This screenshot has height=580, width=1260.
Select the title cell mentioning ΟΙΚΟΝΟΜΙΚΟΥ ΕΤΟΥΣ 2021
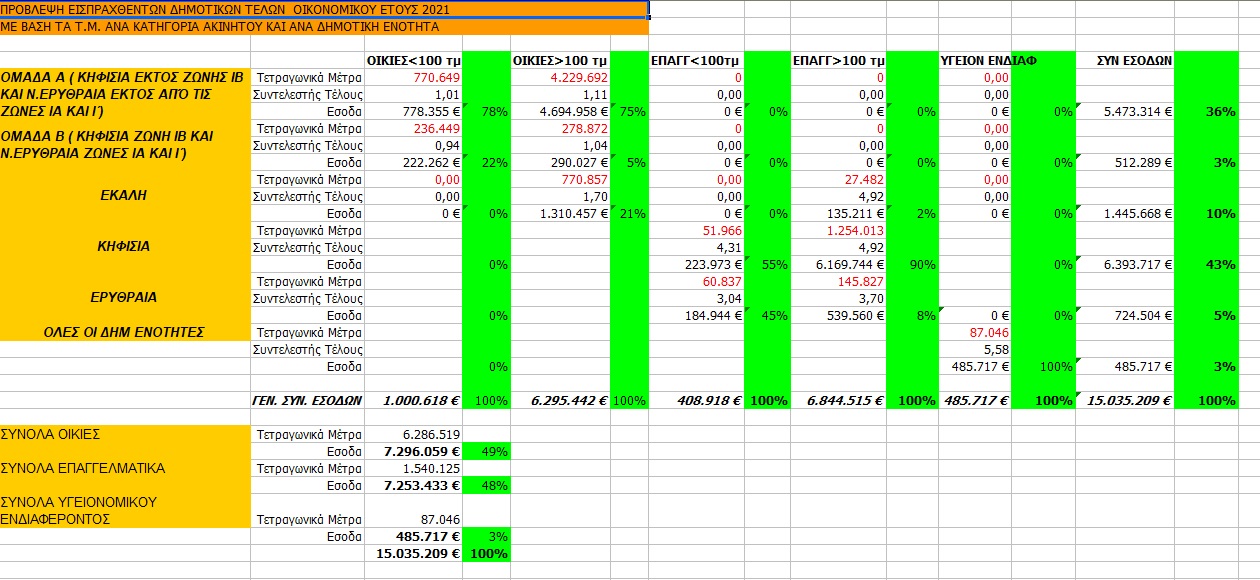tap(324, 9)
